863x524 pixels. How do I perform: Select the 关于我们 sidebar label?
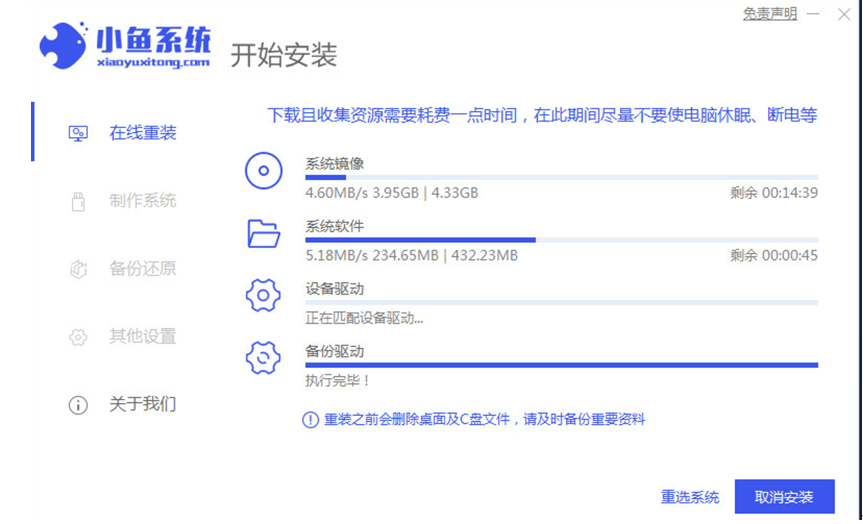point(143,405)
